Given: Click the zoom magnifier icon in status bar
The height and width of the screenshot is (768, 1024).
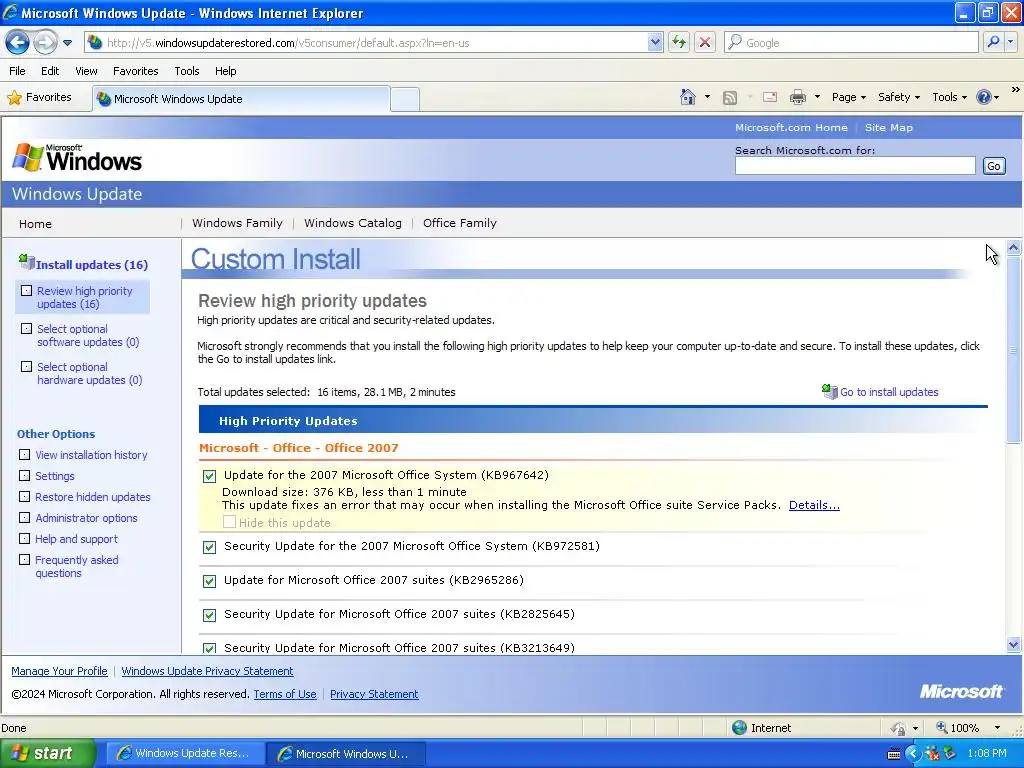Looking at the screenshot, I should (942, 728).
